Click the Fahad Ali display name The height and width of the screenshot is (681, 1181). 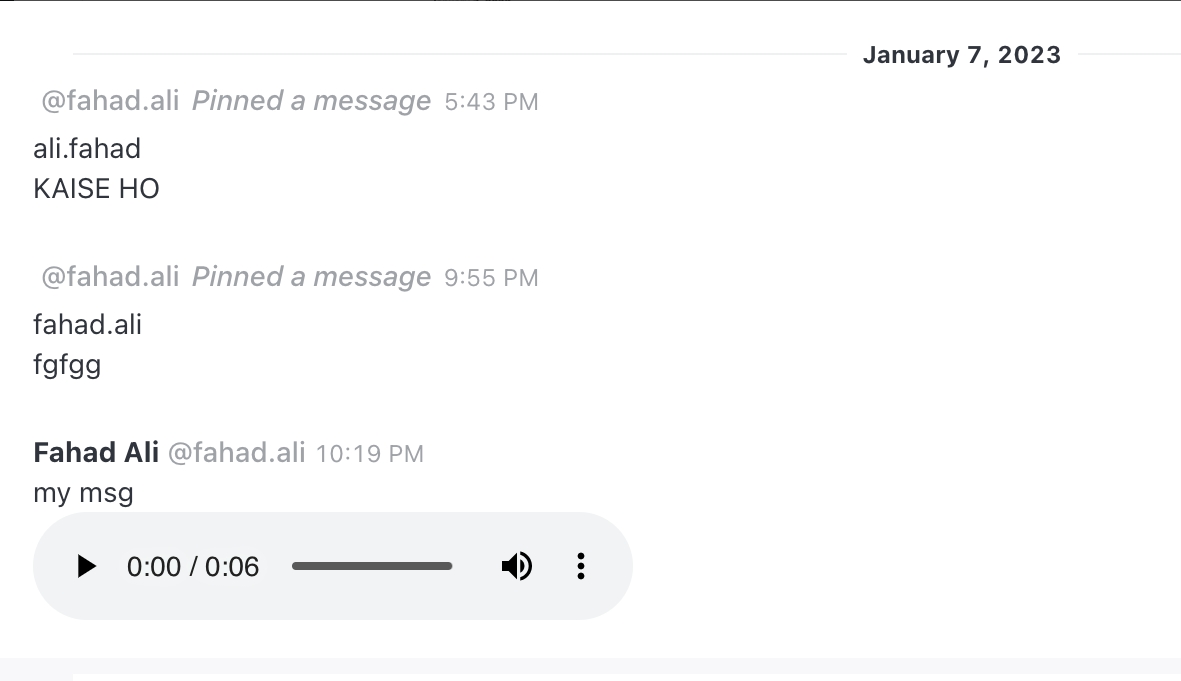pyautogui.click(x=95, y=452)
